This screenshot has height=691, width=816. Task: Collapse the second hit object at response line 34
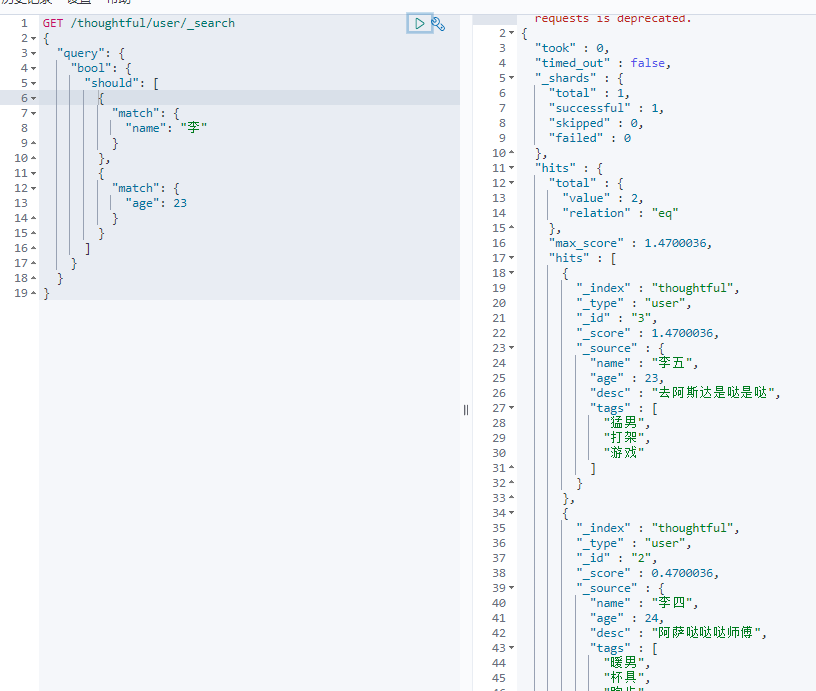pyautogui.click(x=512, y=513)
